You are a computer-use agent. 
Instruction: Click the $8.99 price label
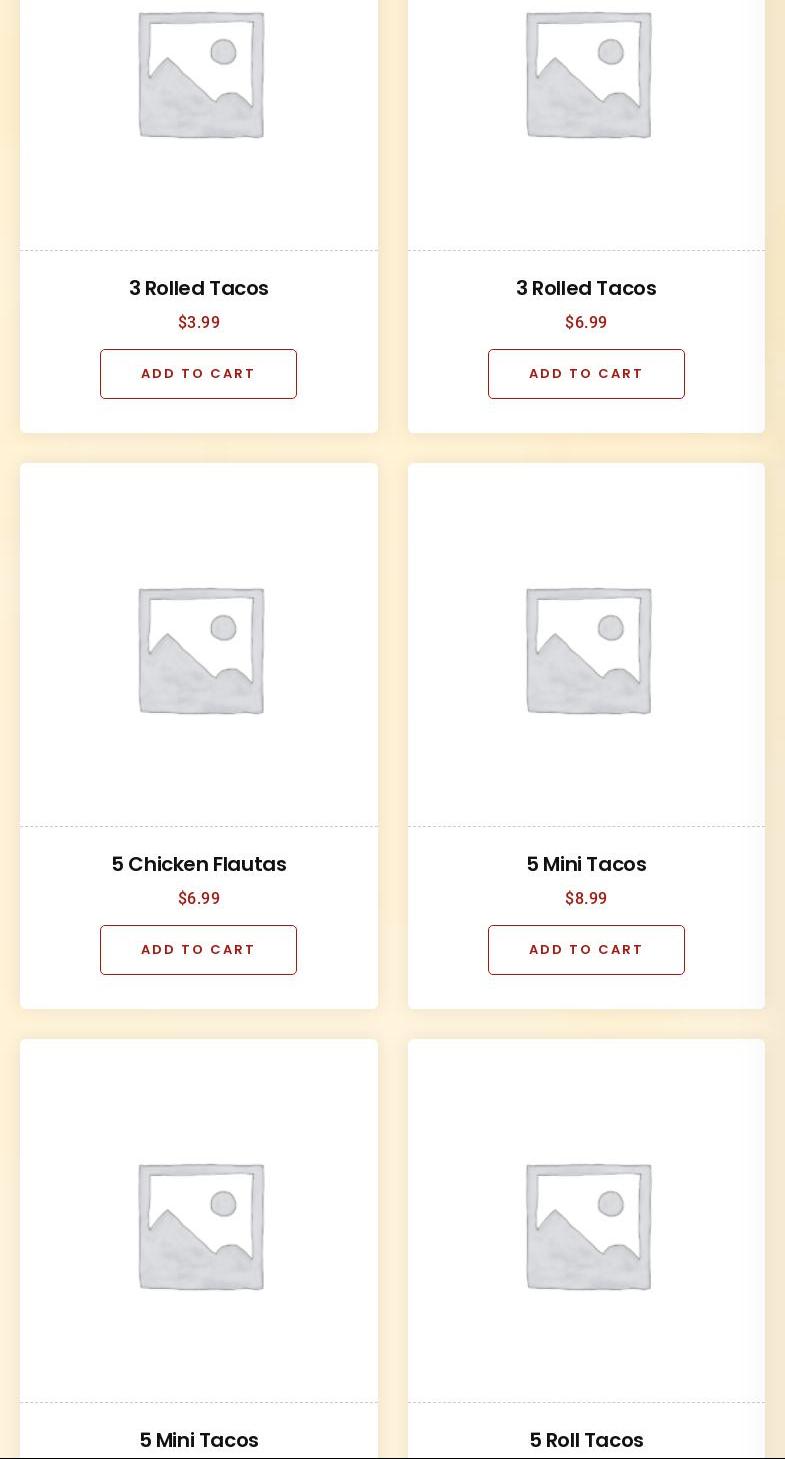pos(586,898)
